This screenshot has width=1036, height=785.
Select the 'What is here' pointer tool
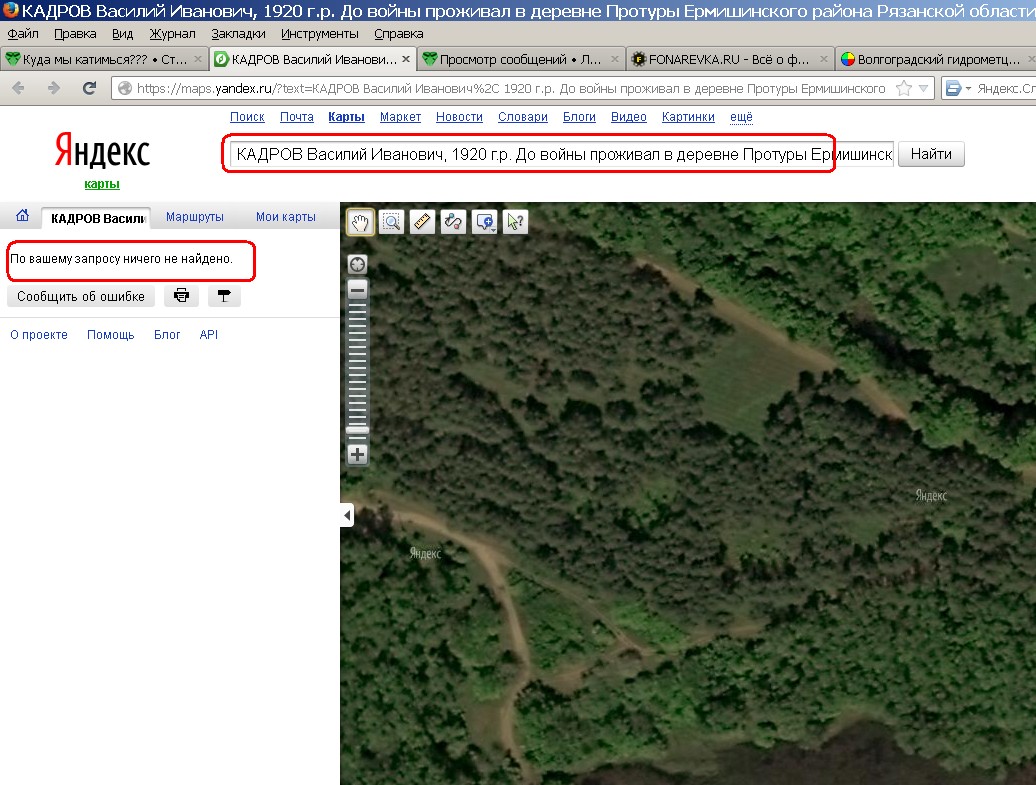pyautogui.click(x=515, y=222)
